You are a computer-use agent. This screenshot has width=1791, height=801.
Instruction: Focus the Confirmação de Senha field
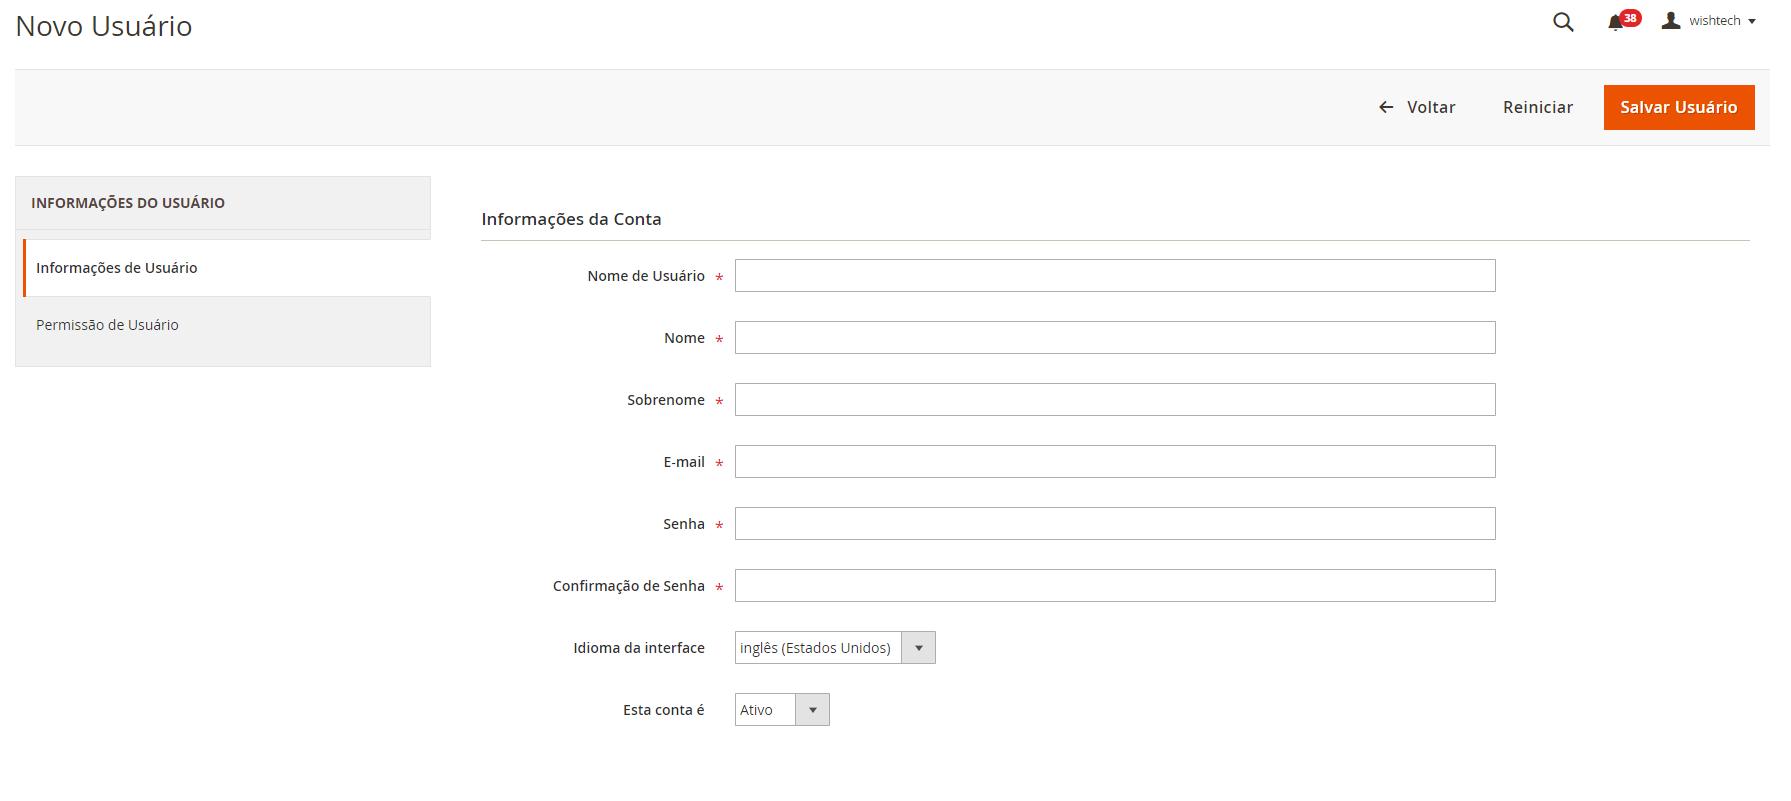tap(1115, 586)
